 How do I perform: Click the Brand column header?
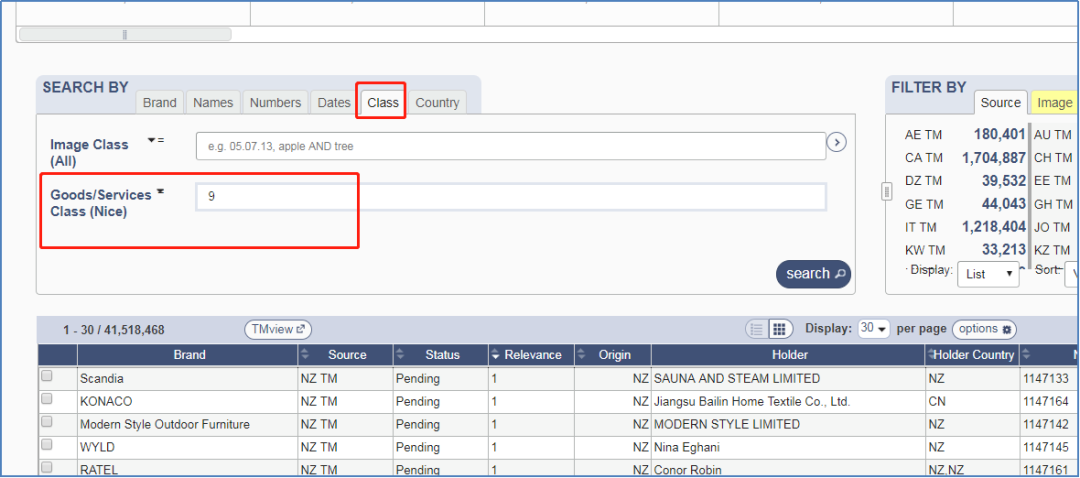tap(189, 355)
